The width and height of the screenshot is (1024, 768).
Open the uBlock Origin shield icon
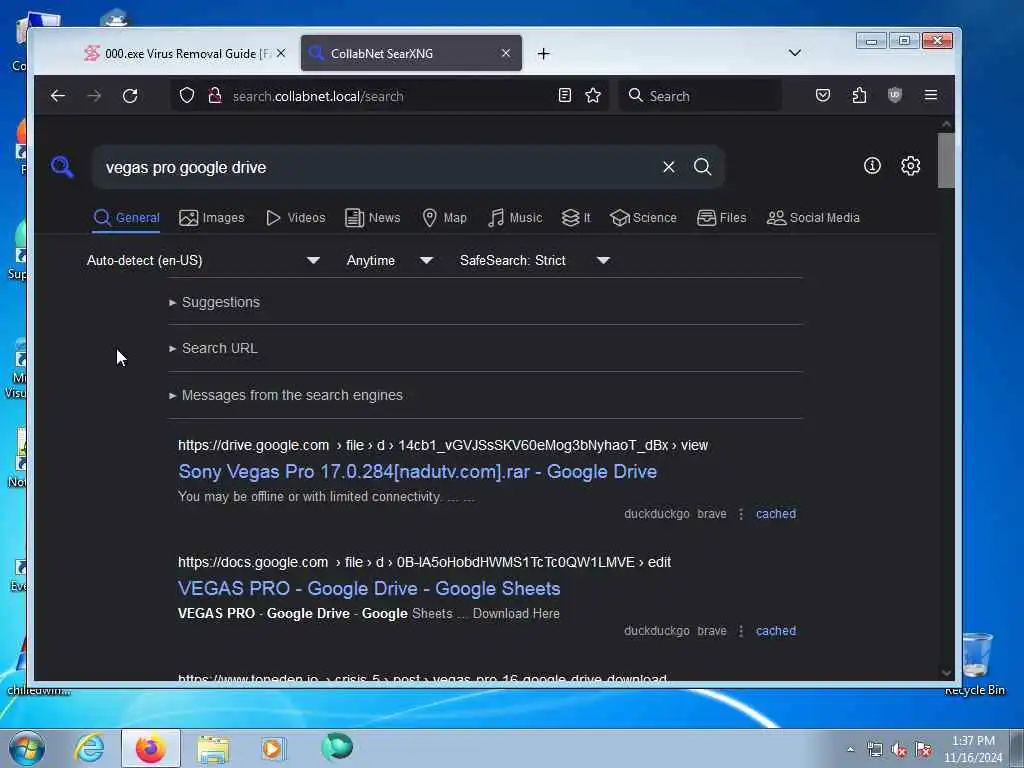tap(895, 96)
